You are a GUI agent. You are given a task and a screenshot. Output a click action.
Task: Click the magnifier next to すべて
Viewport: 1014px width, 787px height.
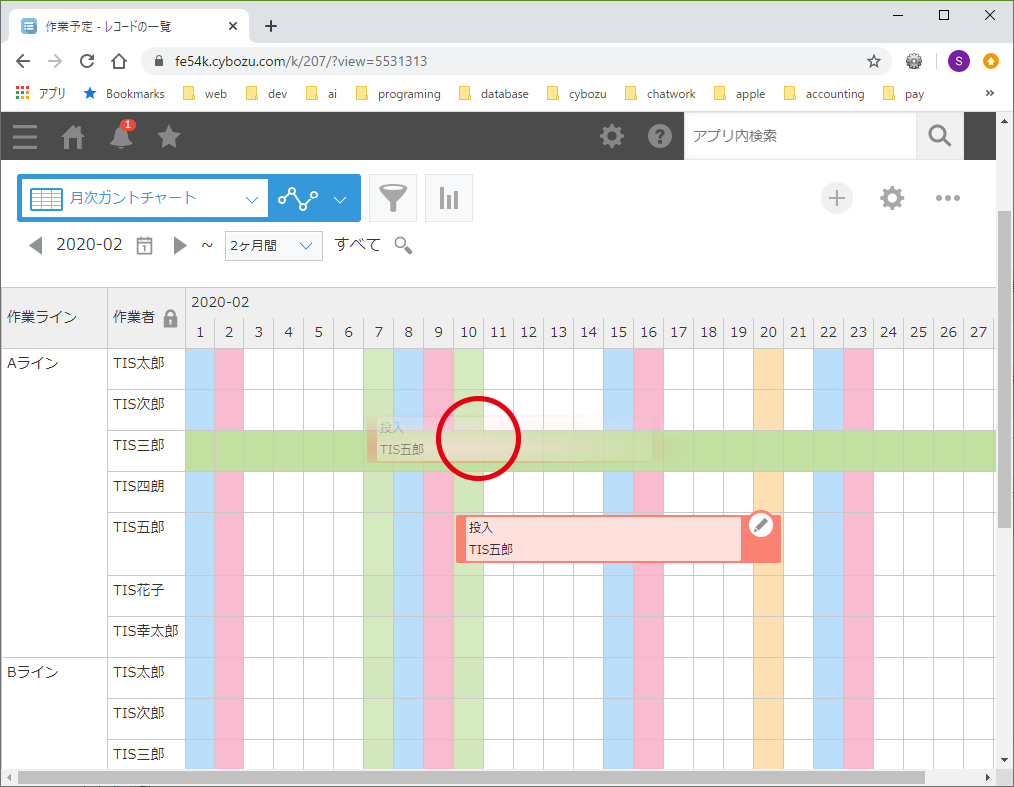pyautogui.click(x=403, y=245)
